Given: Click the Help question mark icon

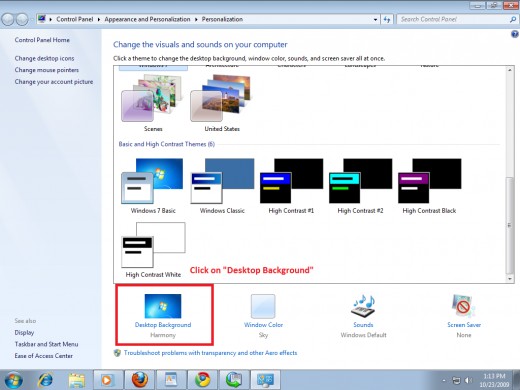Looking at the screenshot, I should tap(515, 34).
